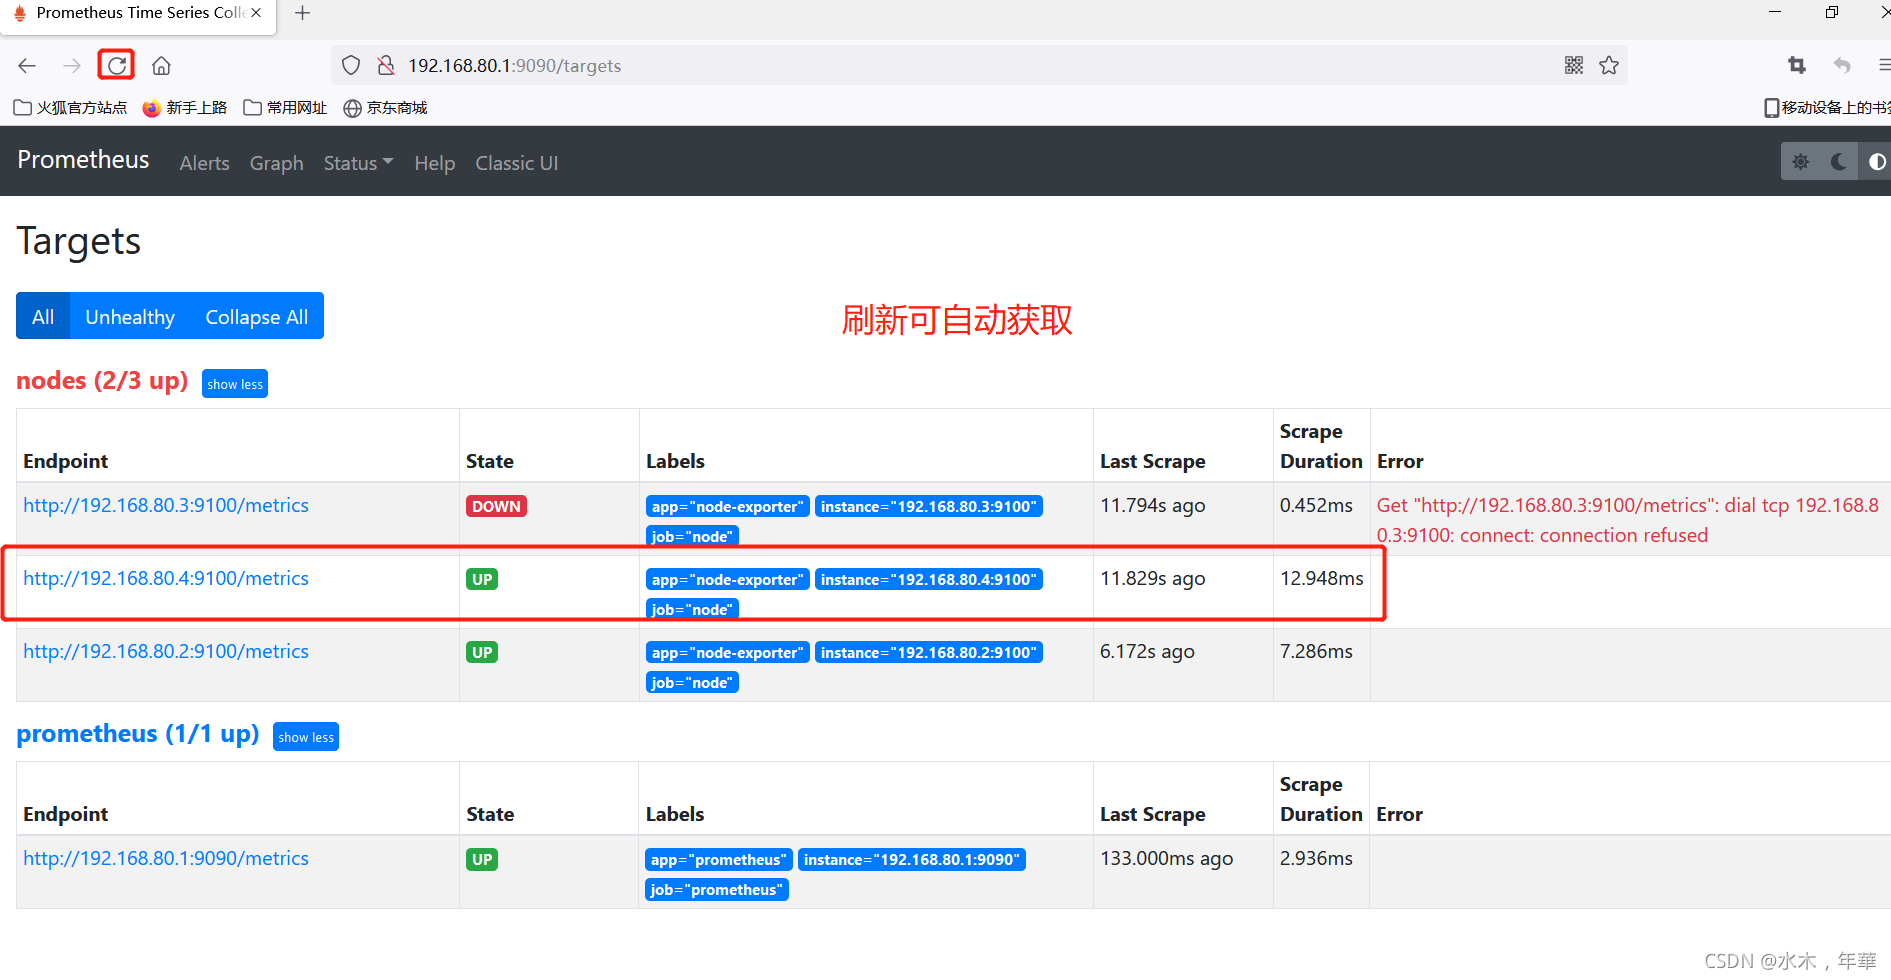Open 192.168.80.4:9100 metrics endpoint link
The width and height of the screenshot is (1891, 980).
click(x=166, y=579)
